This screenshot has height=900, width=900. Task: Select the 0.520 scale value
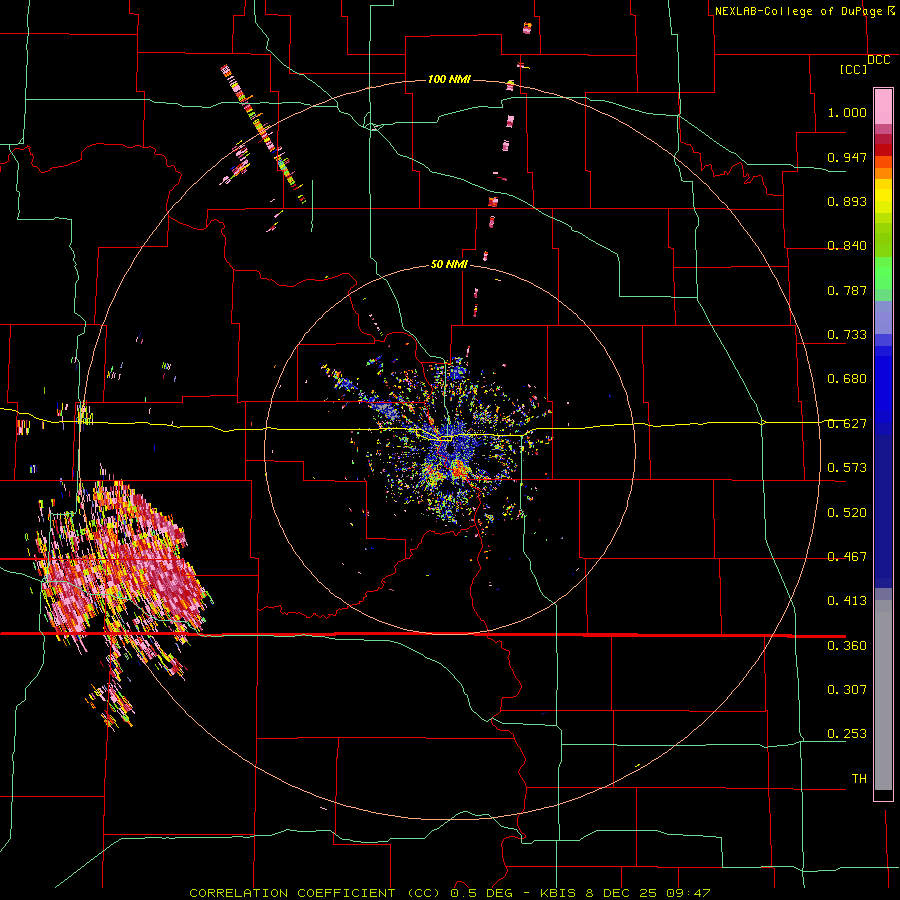coord(847,513)
